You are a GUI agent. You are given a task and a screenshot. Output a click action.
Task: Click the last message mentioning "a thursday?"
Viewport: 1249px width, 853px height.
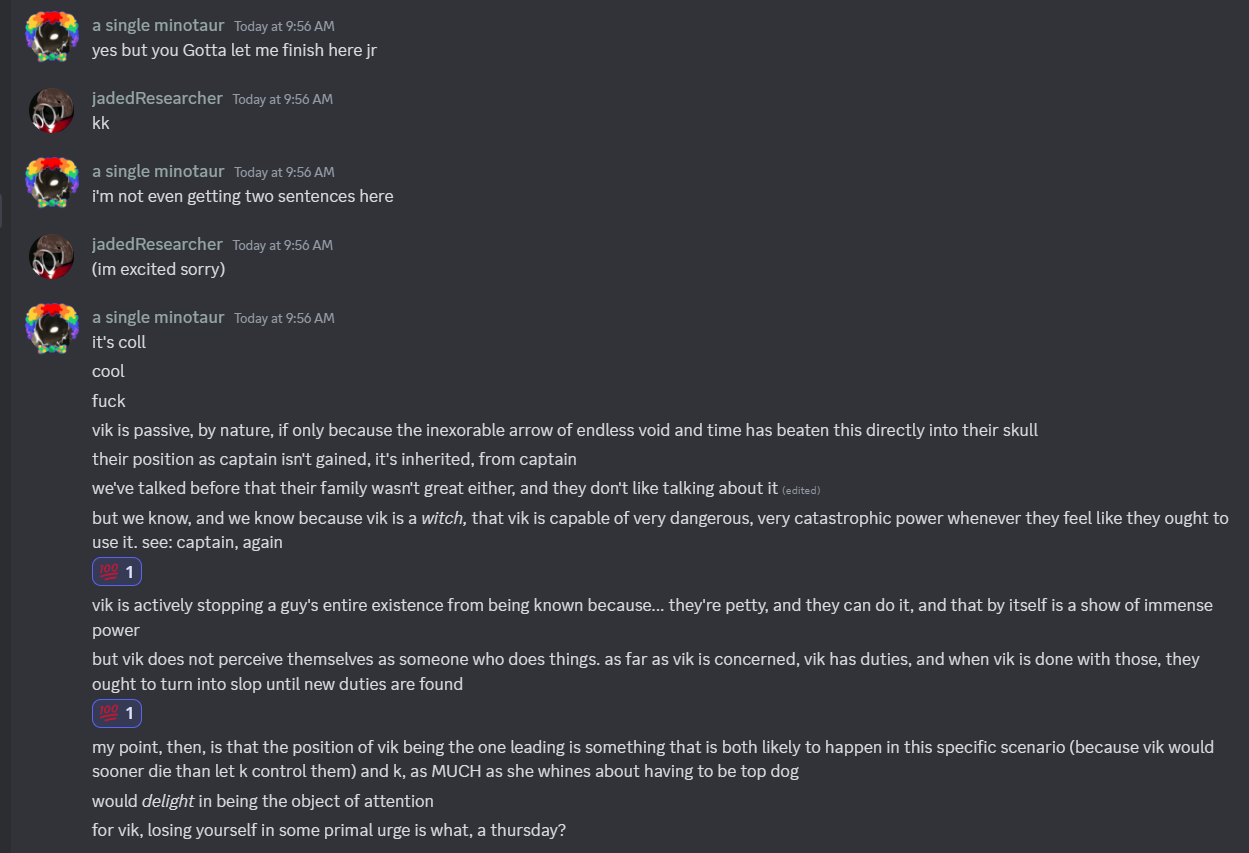330,830
